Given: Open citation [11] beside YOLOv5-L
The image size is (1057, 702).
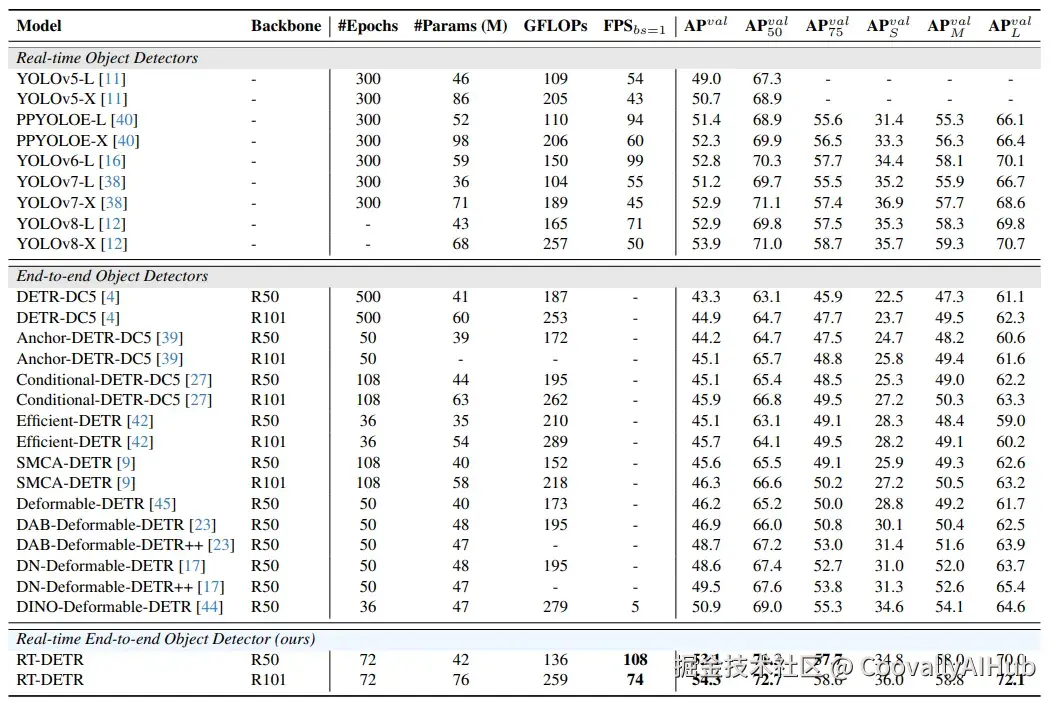Looking at the screenshot, I should 112,79.
